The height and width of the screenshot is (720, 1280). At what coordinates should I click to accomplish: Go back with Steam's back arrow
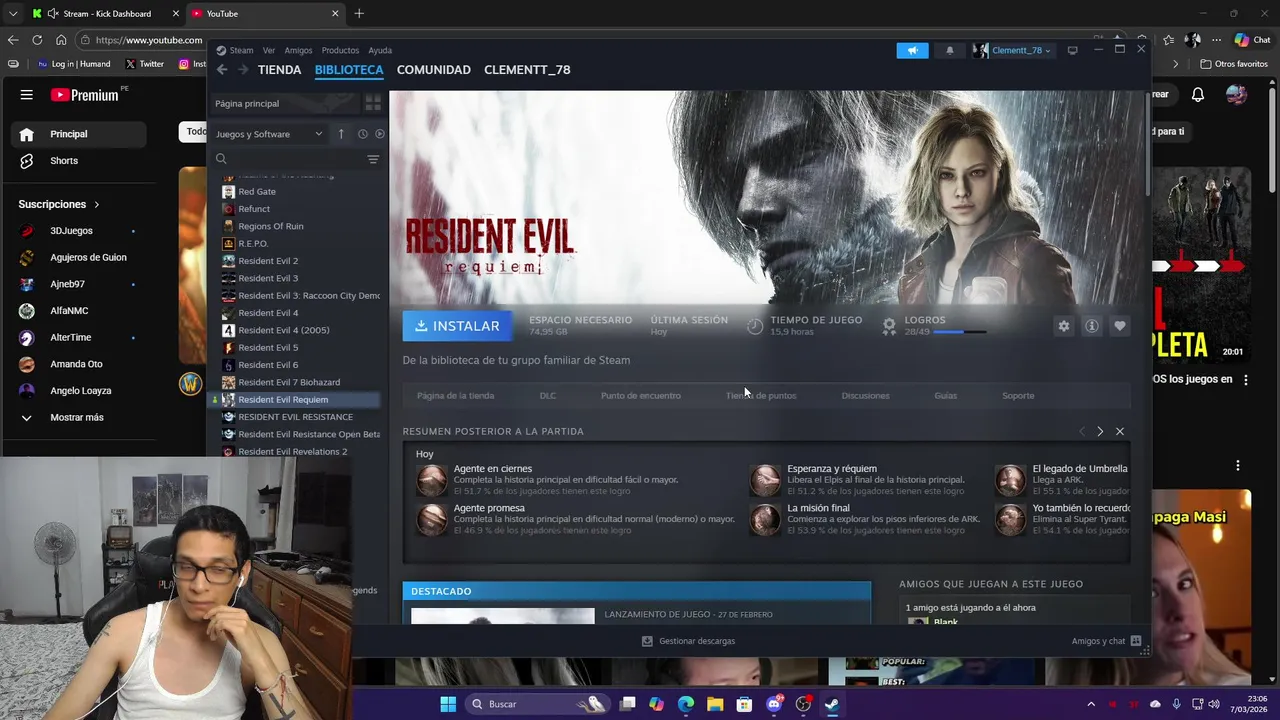(222, 70)
